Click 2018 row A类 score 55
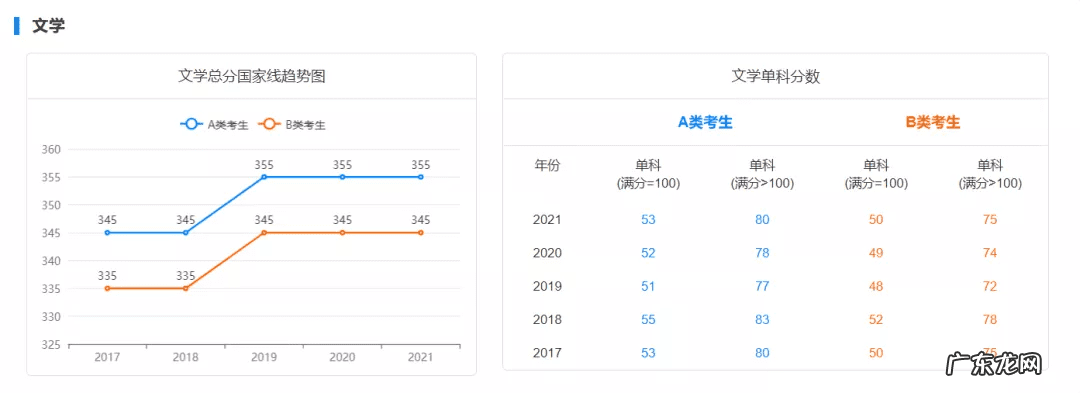This screenshot has height=393, width=1080. coord(648,320)
